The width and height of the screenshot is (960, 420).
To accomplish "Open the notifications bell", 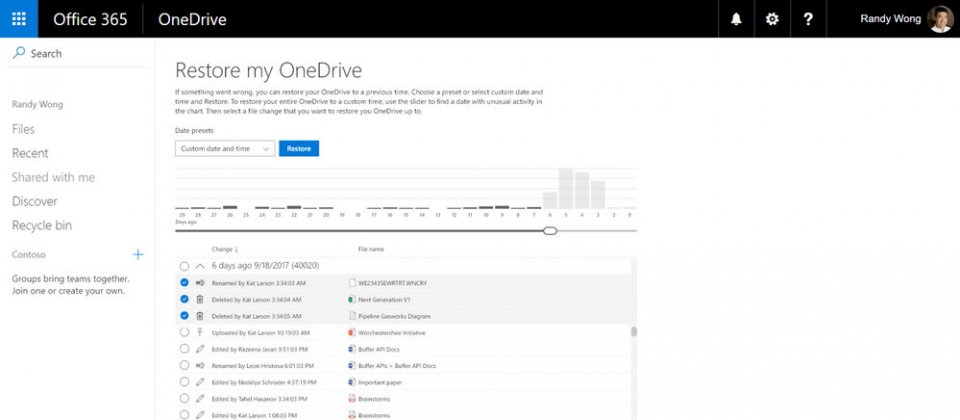I will (x=737, y=19).
